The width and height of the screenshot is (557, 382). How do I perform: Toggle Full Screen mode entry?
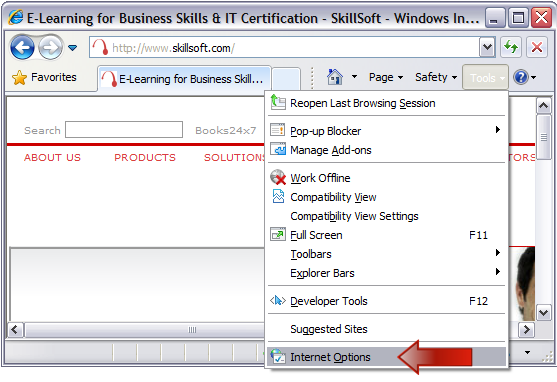[x=386, y=235]
